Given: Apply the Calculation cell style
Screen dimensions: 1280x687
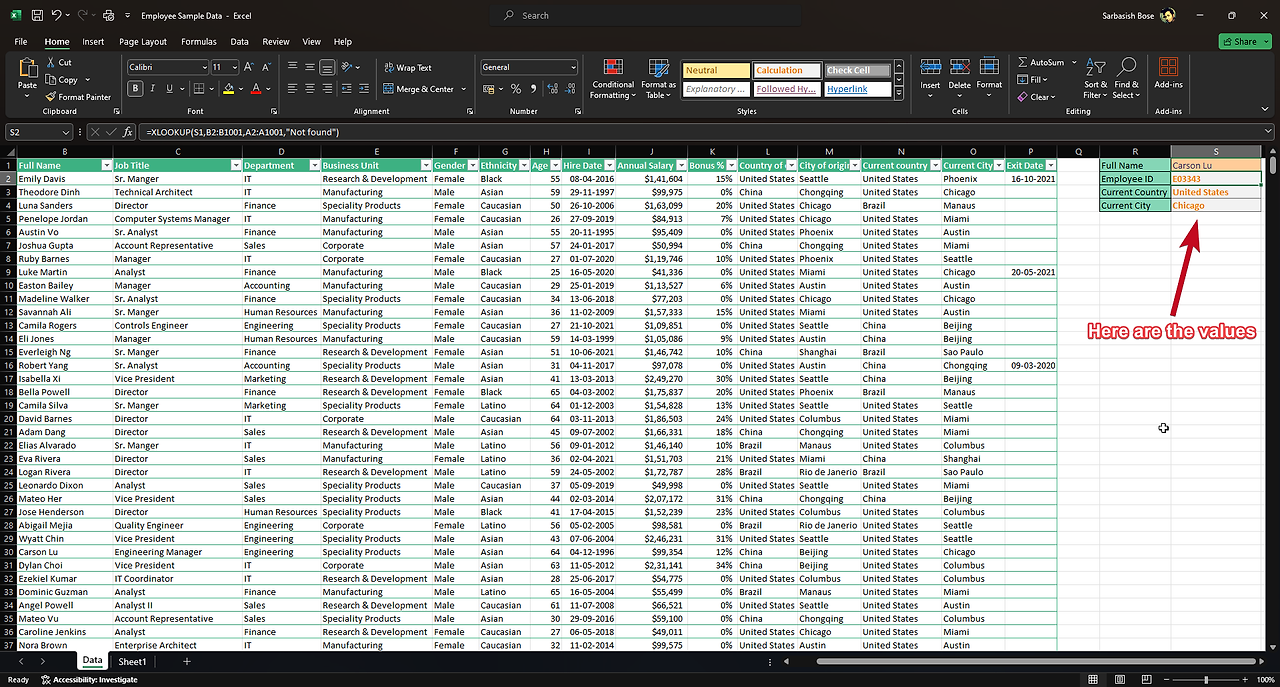Looking at the screenshot, I should (786, 70).
